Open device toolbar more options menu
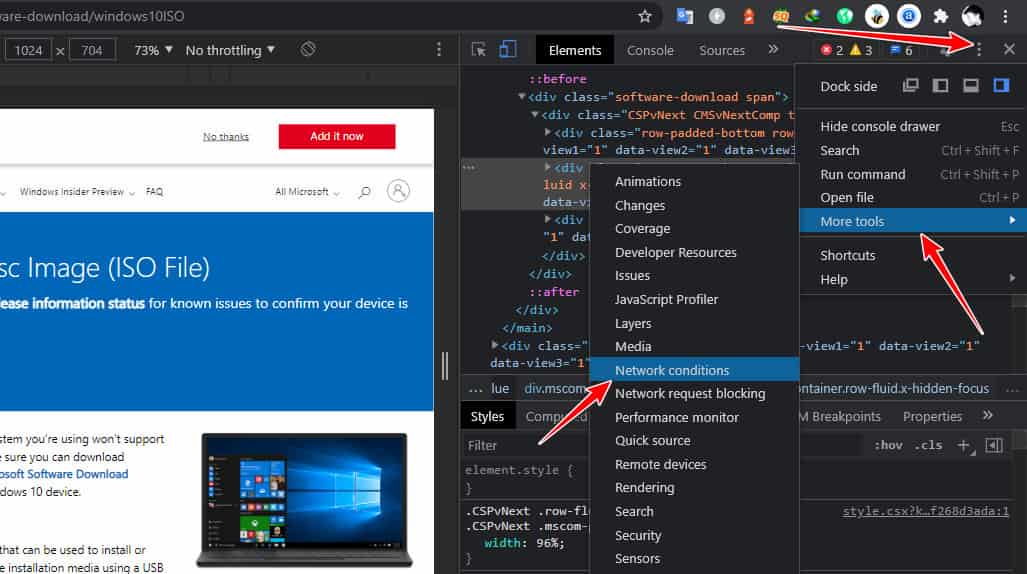This screenshot has width=1027, height=574. 439,50
